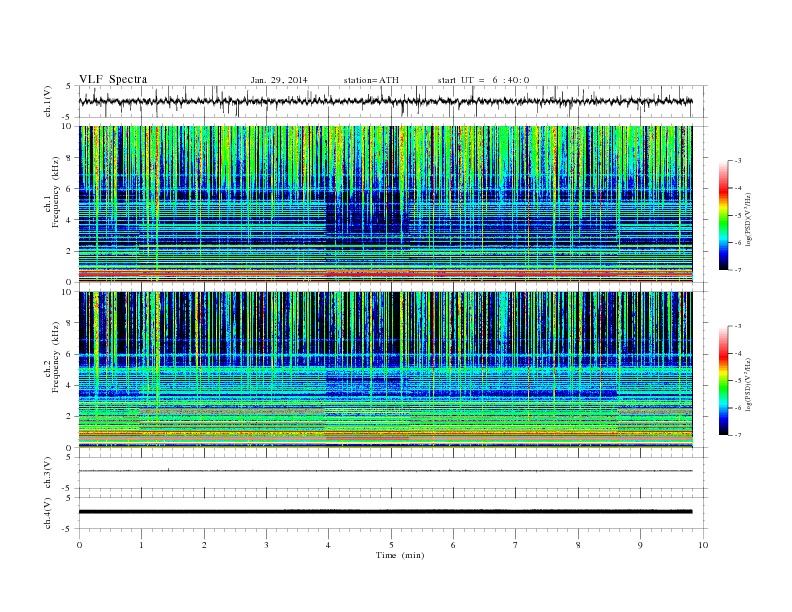
Task: Click the ch.1 spectrogram color scale bar
Action: 723,215
